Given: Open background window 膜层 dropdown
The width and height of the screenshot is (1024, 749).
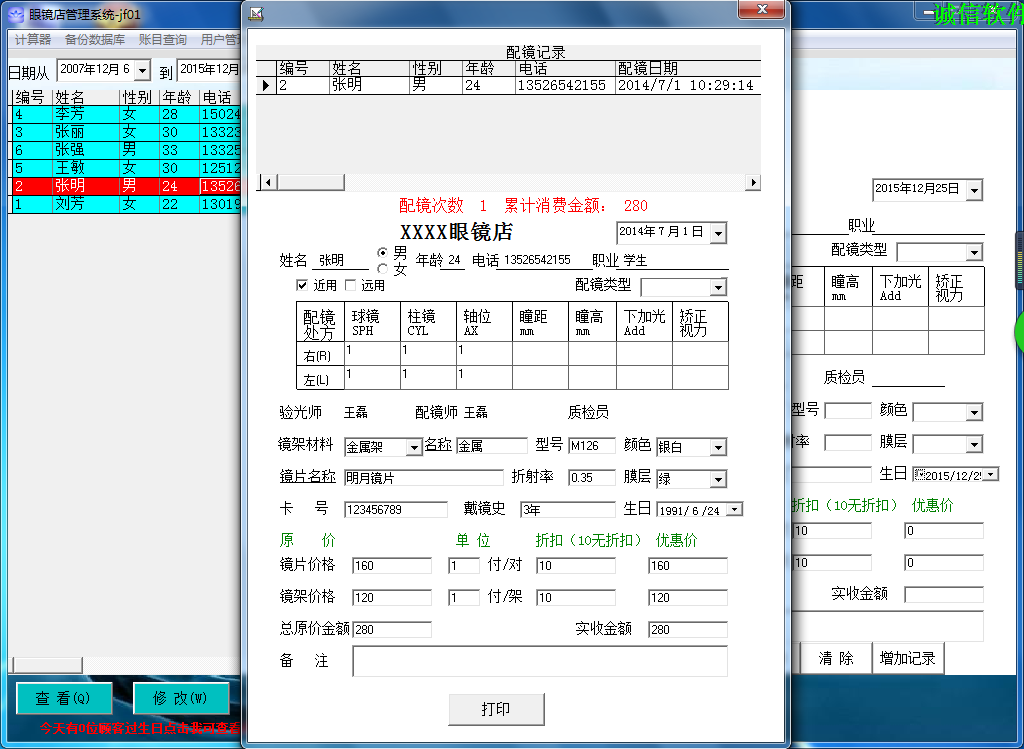Looking at the screenshot, I should point(974,444).
